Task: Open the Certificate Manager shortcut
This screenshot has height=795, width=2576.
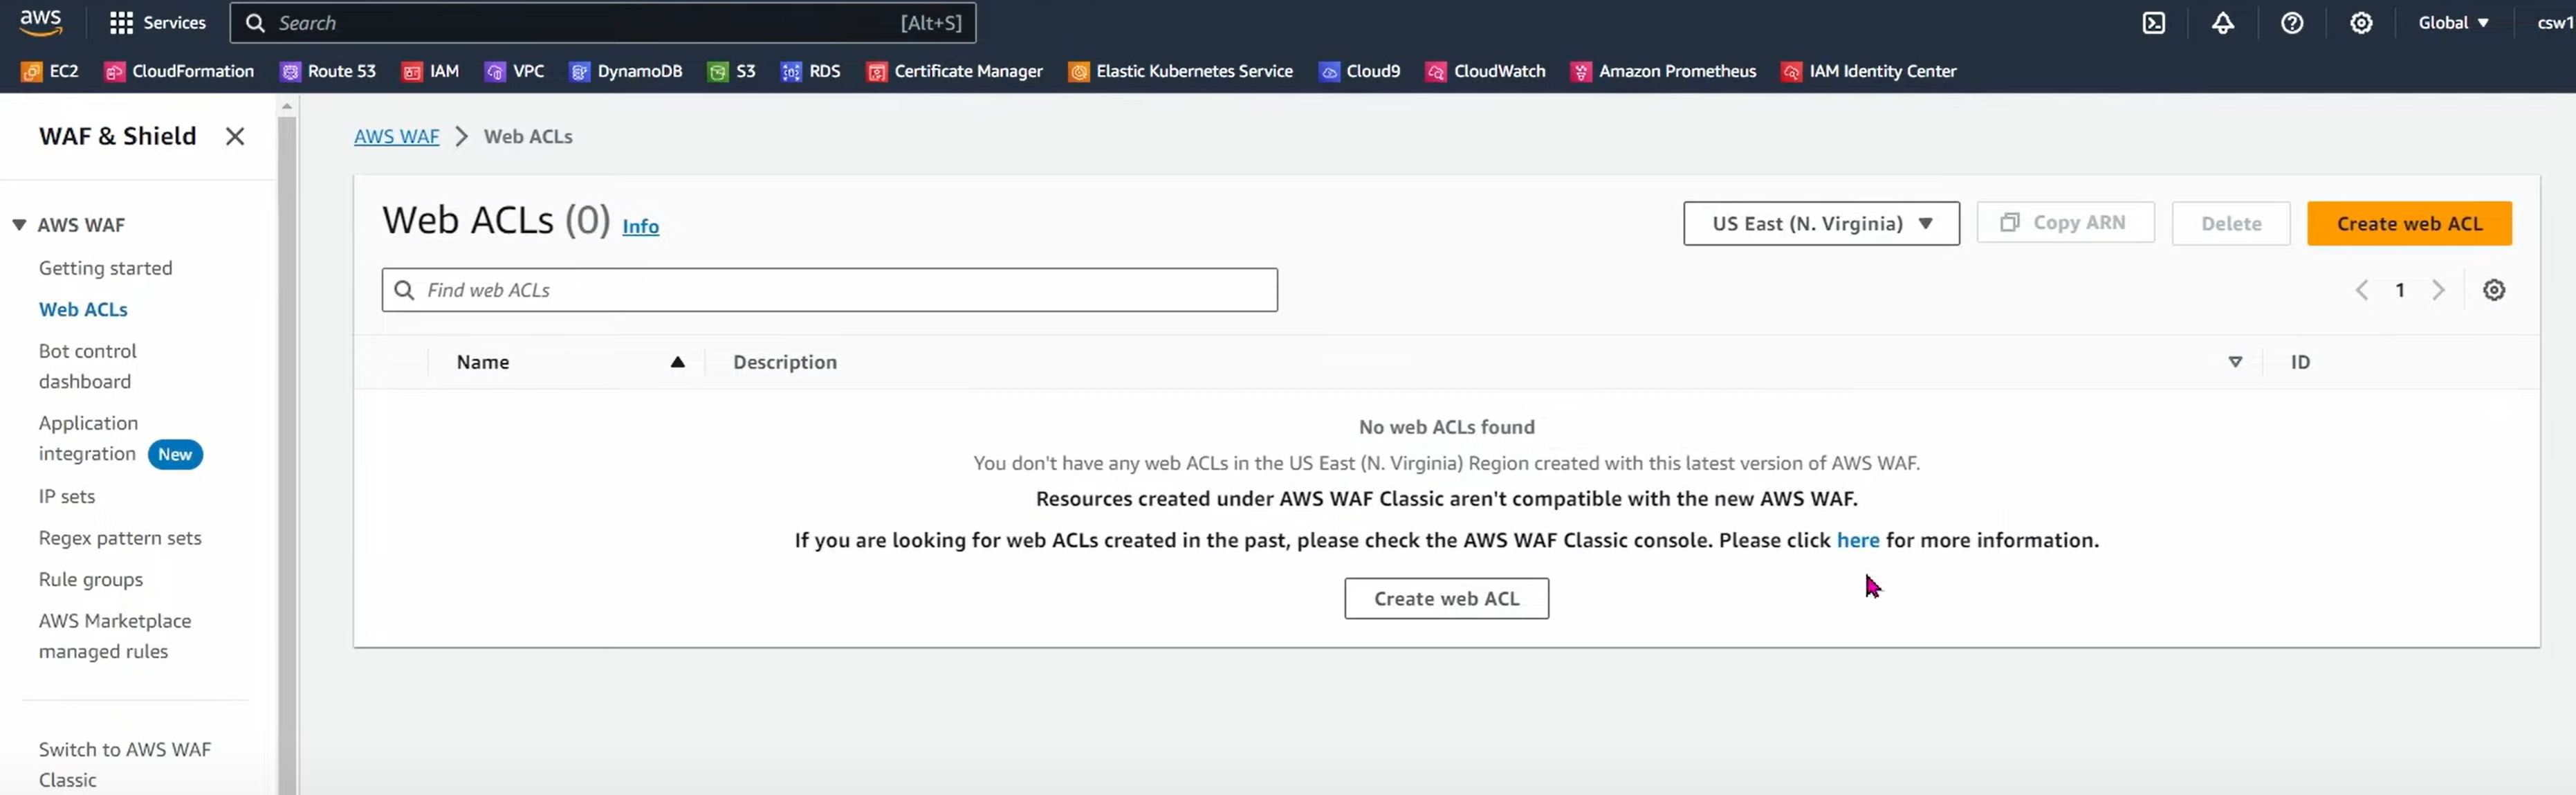Action: coord(955,71)
